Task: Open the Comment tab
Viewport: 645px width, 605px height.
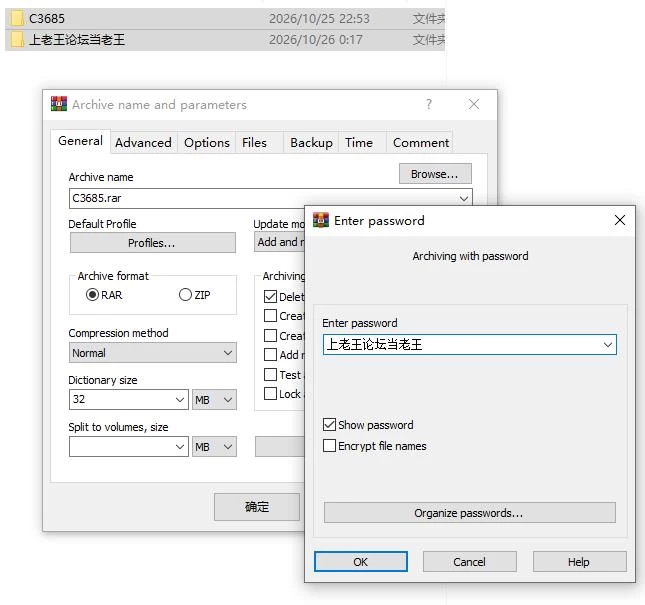Action: point(420,142)
